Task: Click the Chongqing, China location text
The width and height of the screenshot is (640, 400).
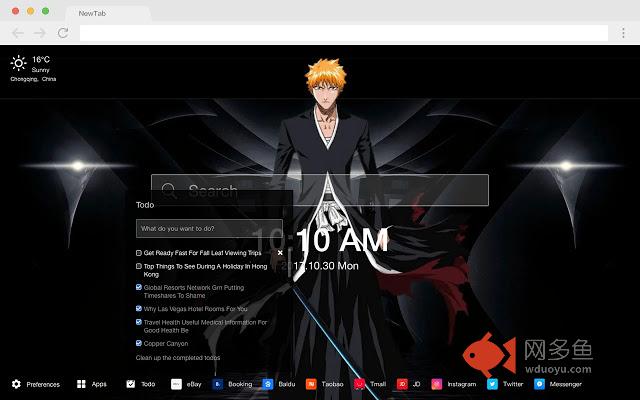Action: [x=33, y=79]
